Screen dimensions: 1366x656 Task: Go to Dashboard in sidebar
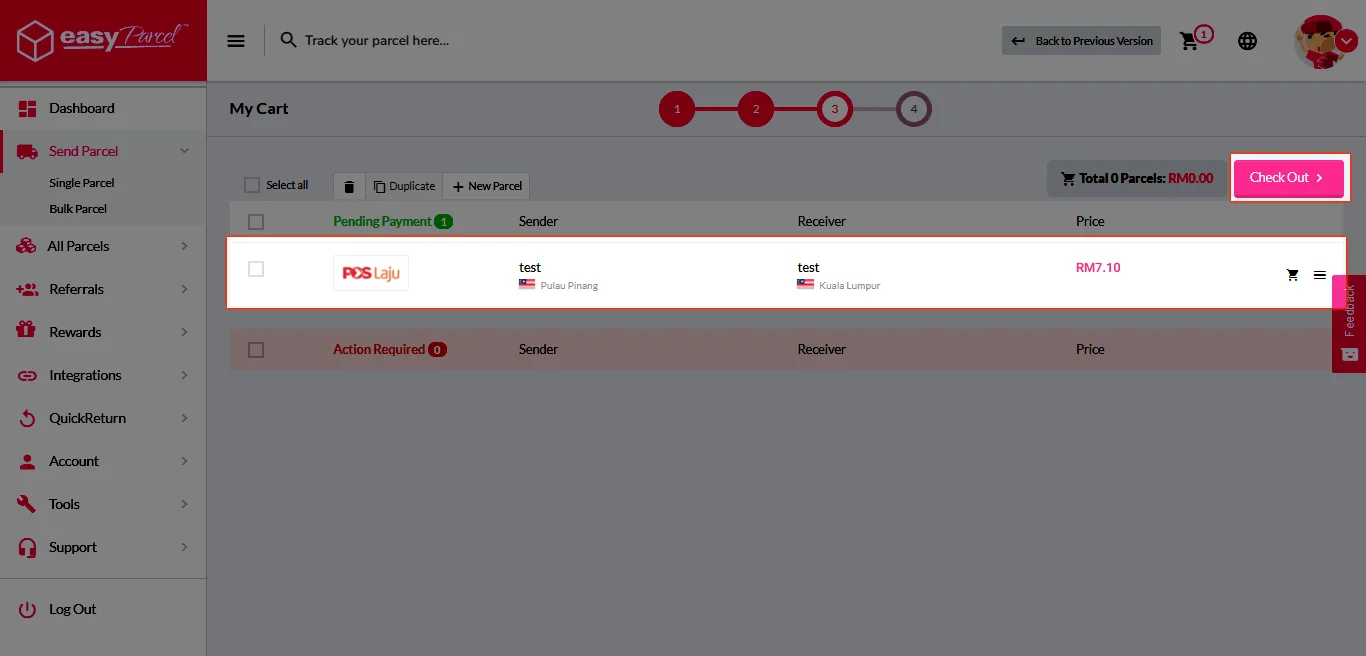coord(81,108)
